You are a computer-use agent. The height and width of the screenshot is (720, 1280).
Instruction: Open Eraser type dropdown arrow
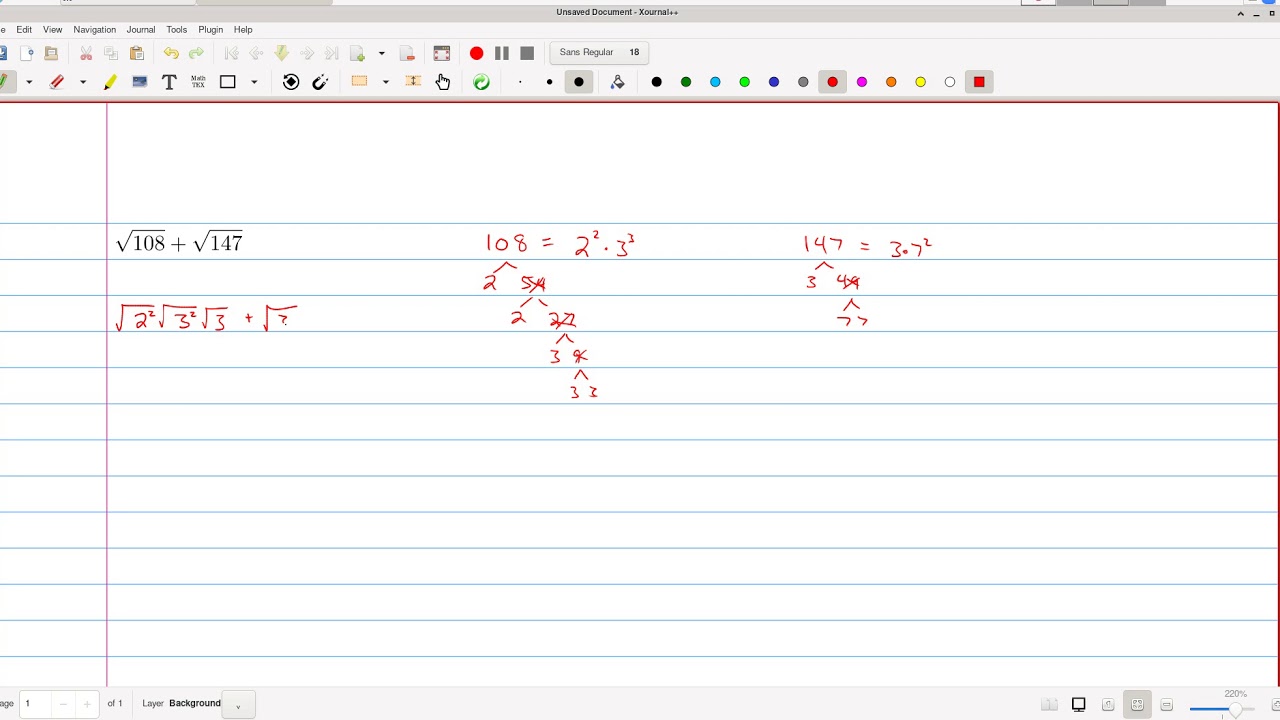(x=83, y=82)
